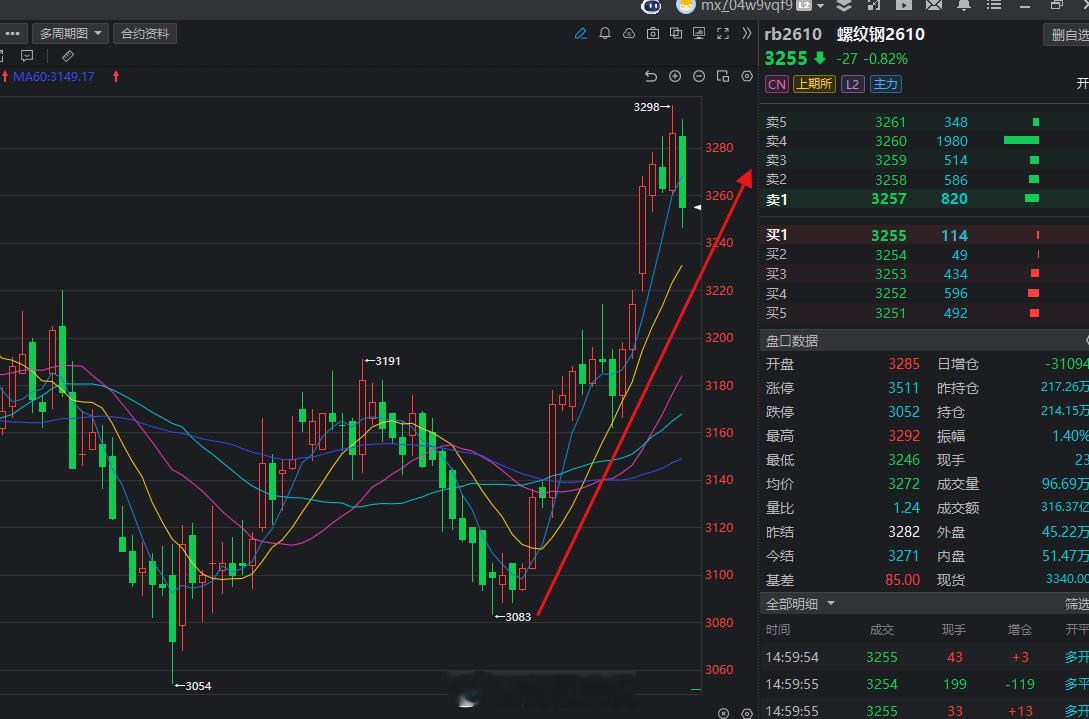The image size is (1089, 719).
Task: Zoom in chart with plus icon
Action: point(675,76)
